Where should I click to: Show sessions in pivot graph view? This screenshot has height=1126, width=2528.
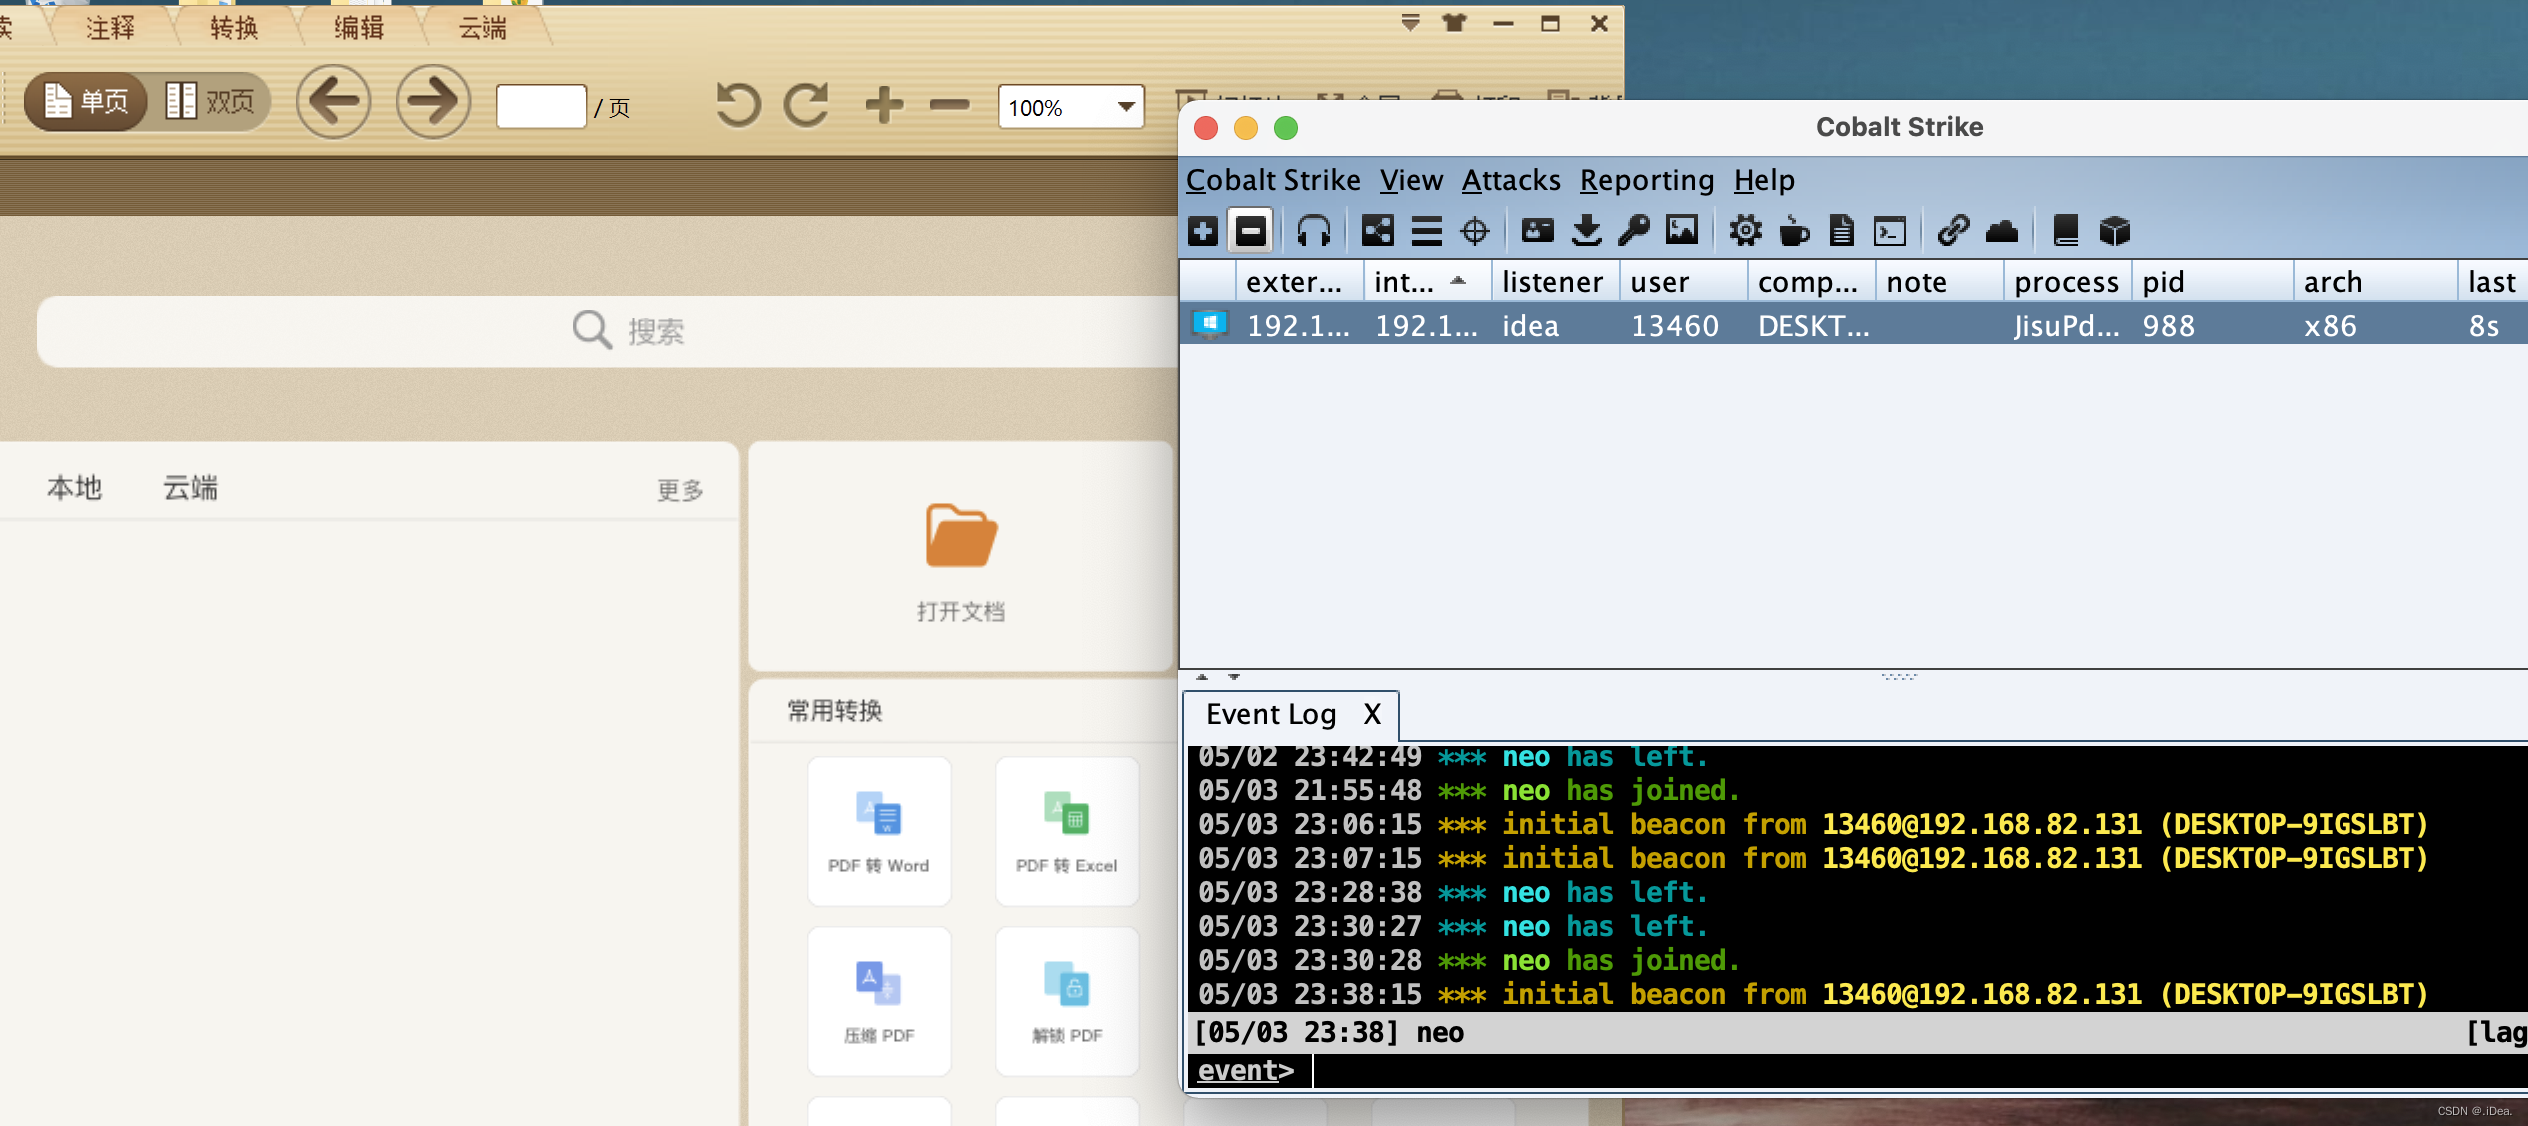[x=1377, y=231]
